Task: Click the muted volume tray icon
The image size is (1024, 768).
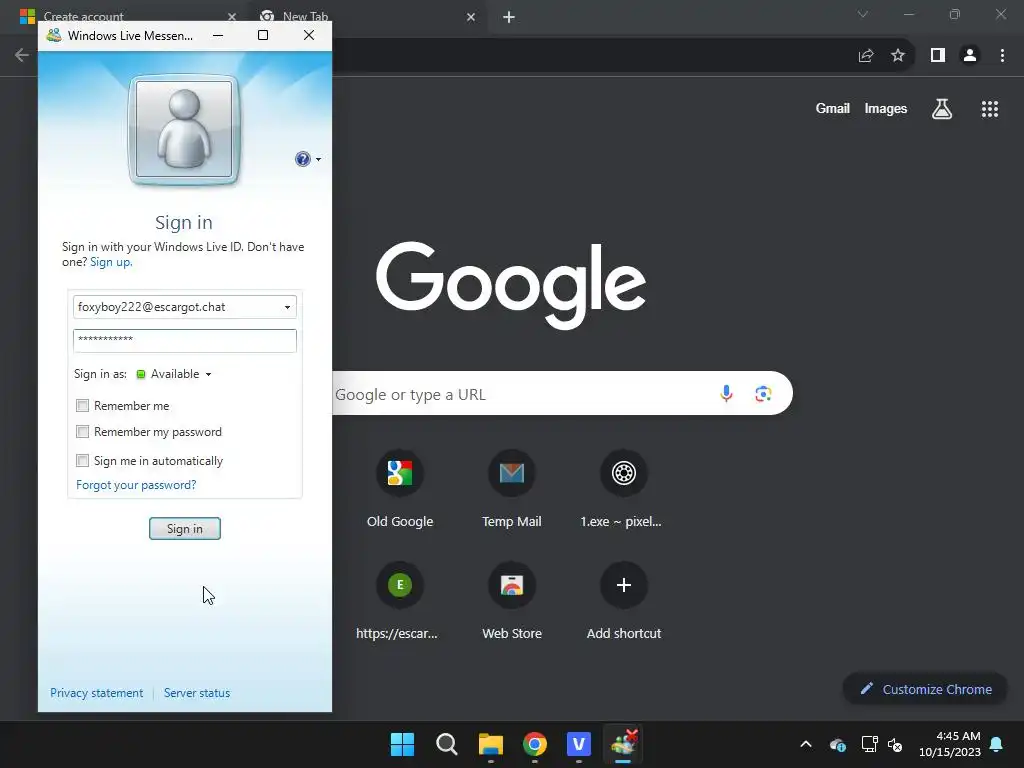Action: click(895, 744)
